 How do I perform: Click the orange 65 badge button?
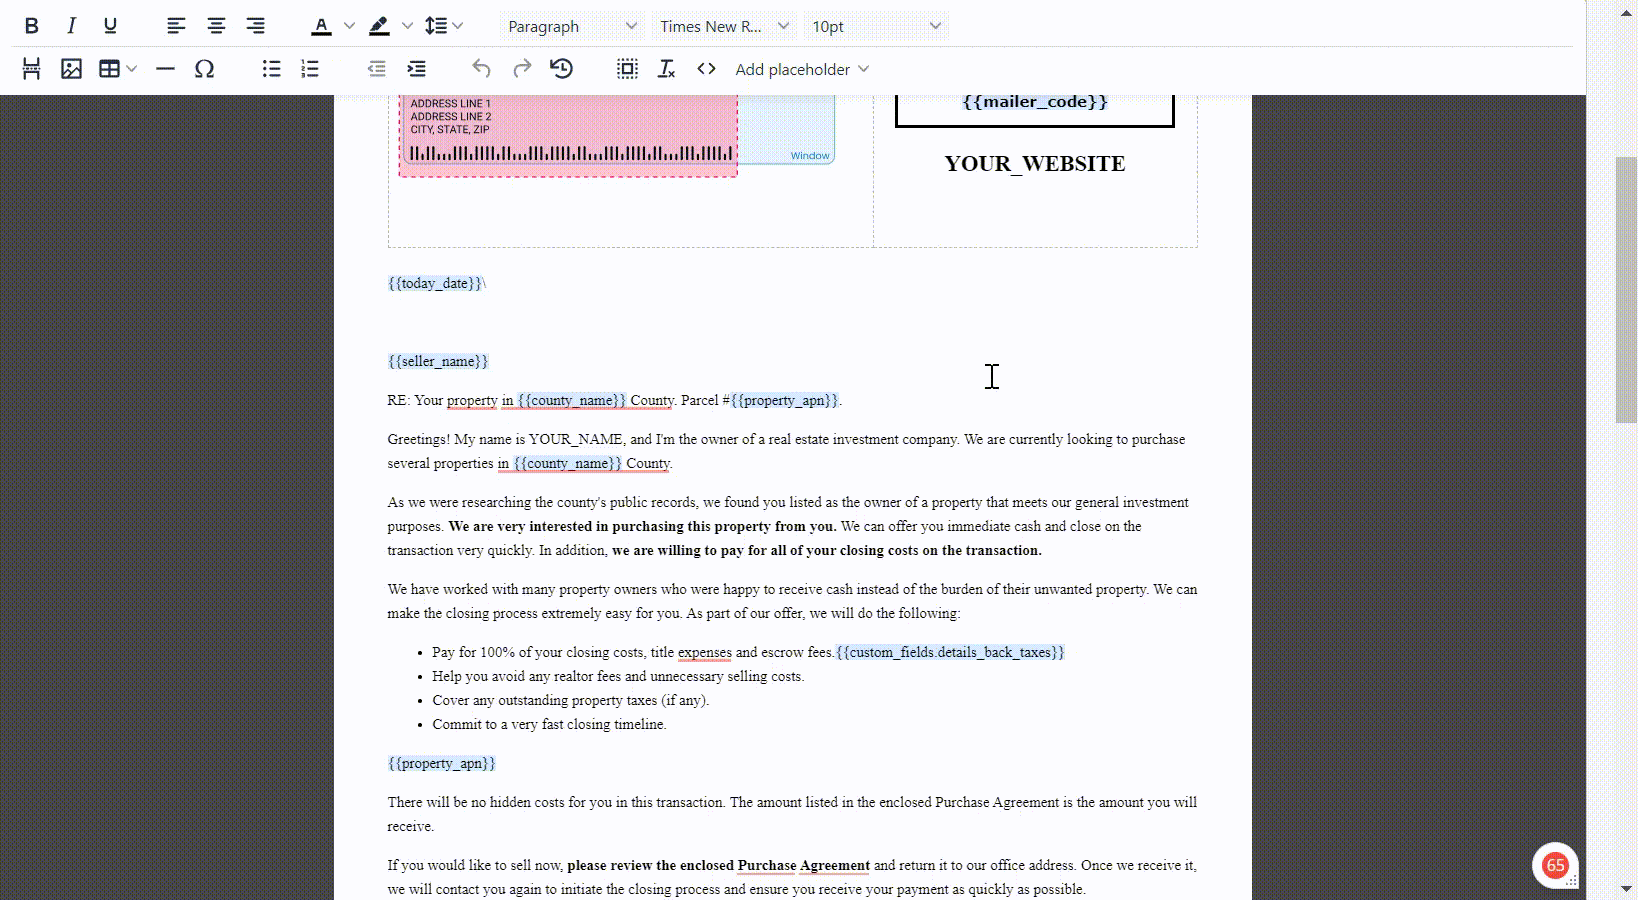[x=1555, y=866]
